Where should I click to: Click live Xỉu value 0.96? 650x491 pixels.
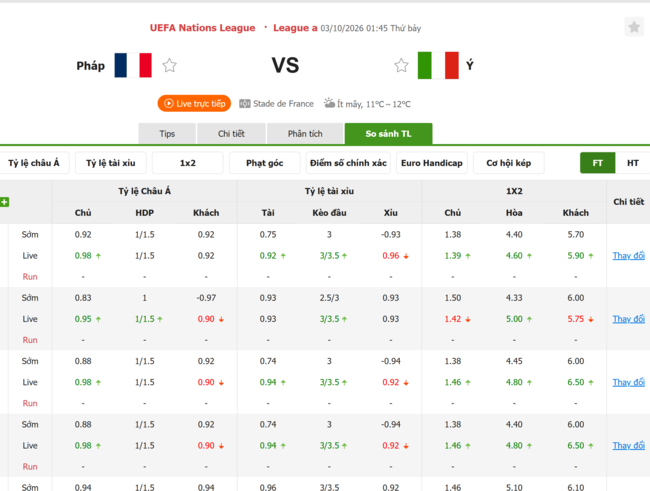(x=390, y=255)
